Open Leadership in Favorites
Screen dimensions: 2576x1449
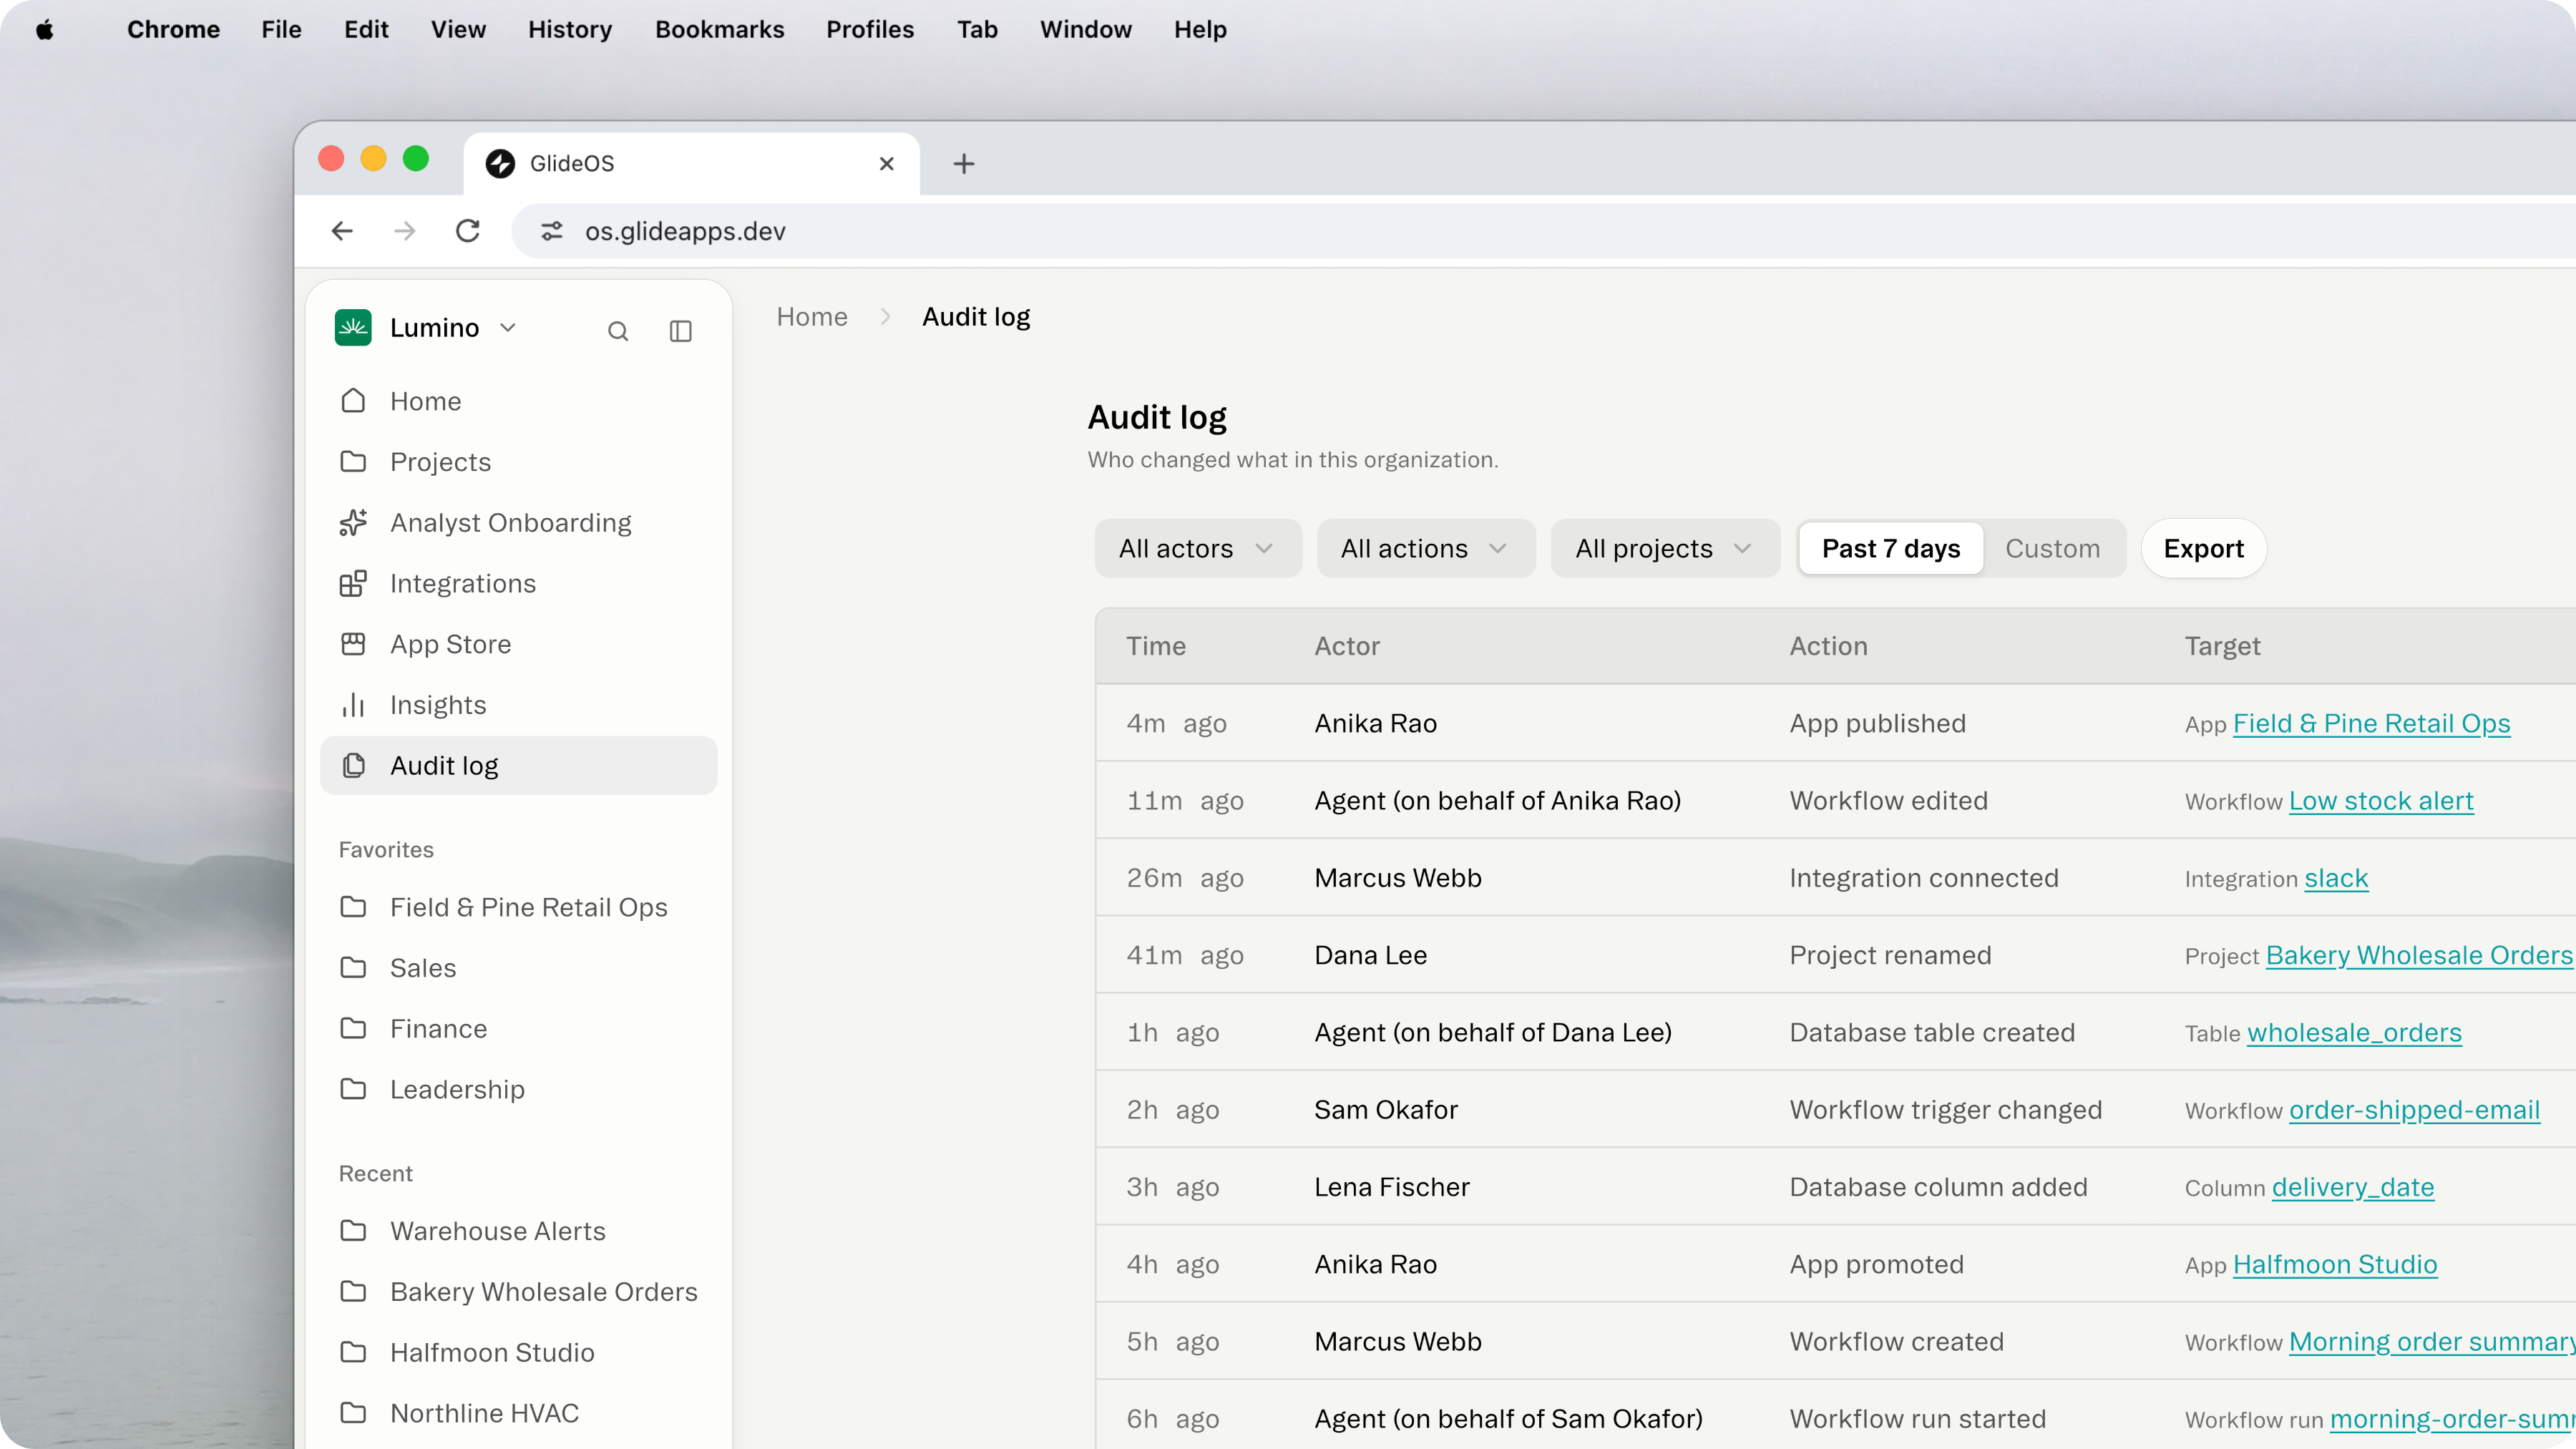518,1089
